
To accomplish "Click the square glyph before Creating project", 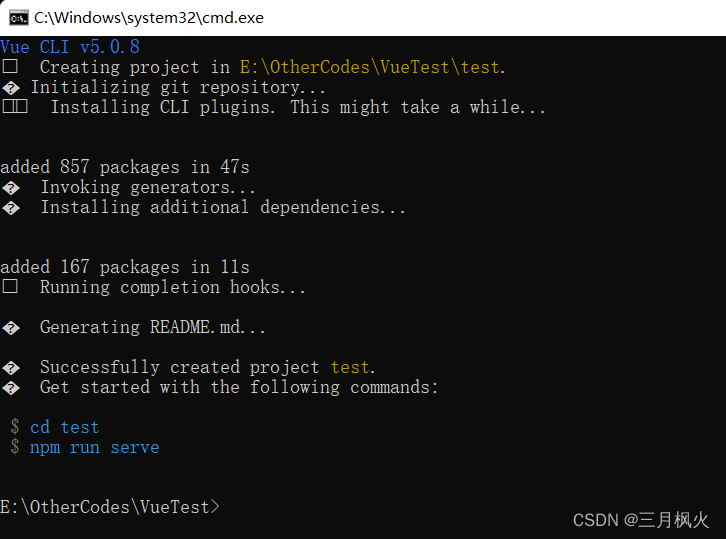I will pyautogui.click(x=10, y=67).
